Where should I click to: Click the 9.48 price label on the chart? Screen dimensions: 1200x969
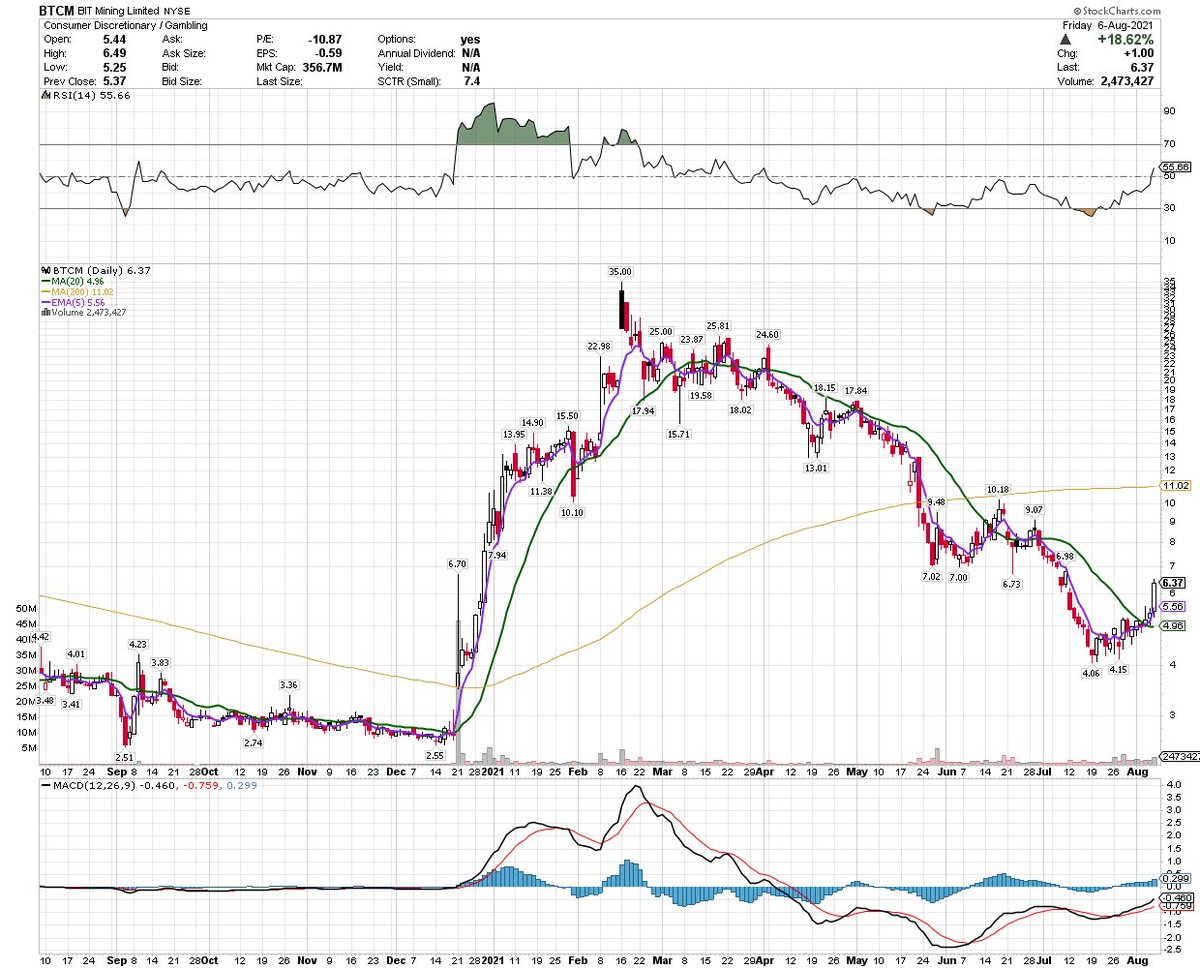point(937,501)
